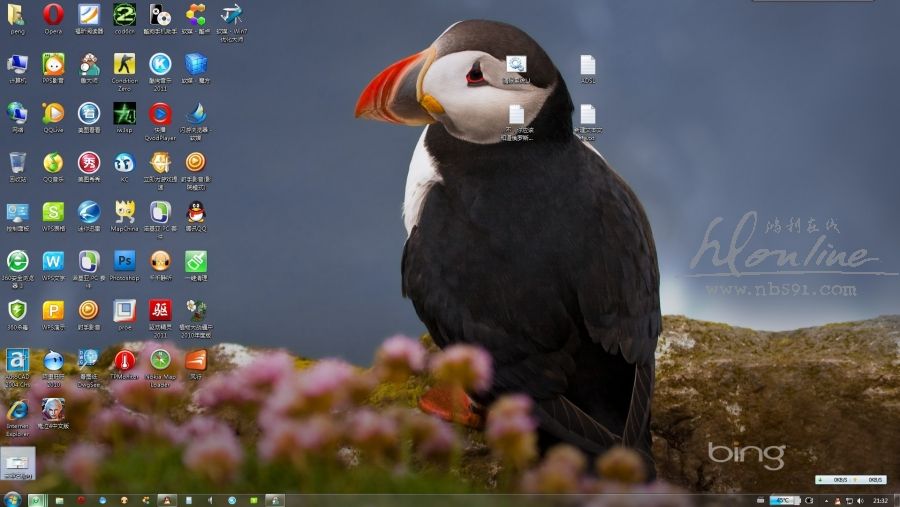Select the TPMonitor thermometer icon
This screenshot has height=507, width=900.
coord(124,360)
